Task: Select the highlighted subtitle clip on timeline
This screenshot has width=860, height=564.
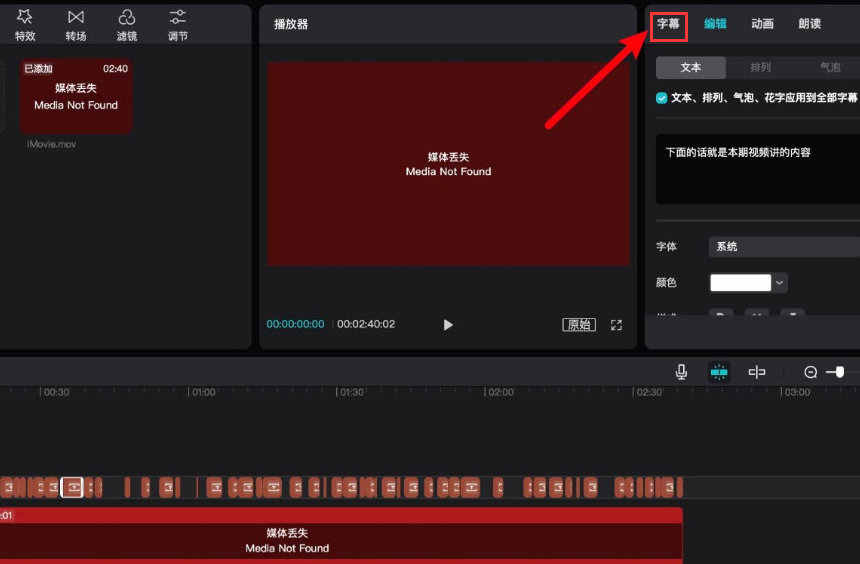Action: coord(72,487)
